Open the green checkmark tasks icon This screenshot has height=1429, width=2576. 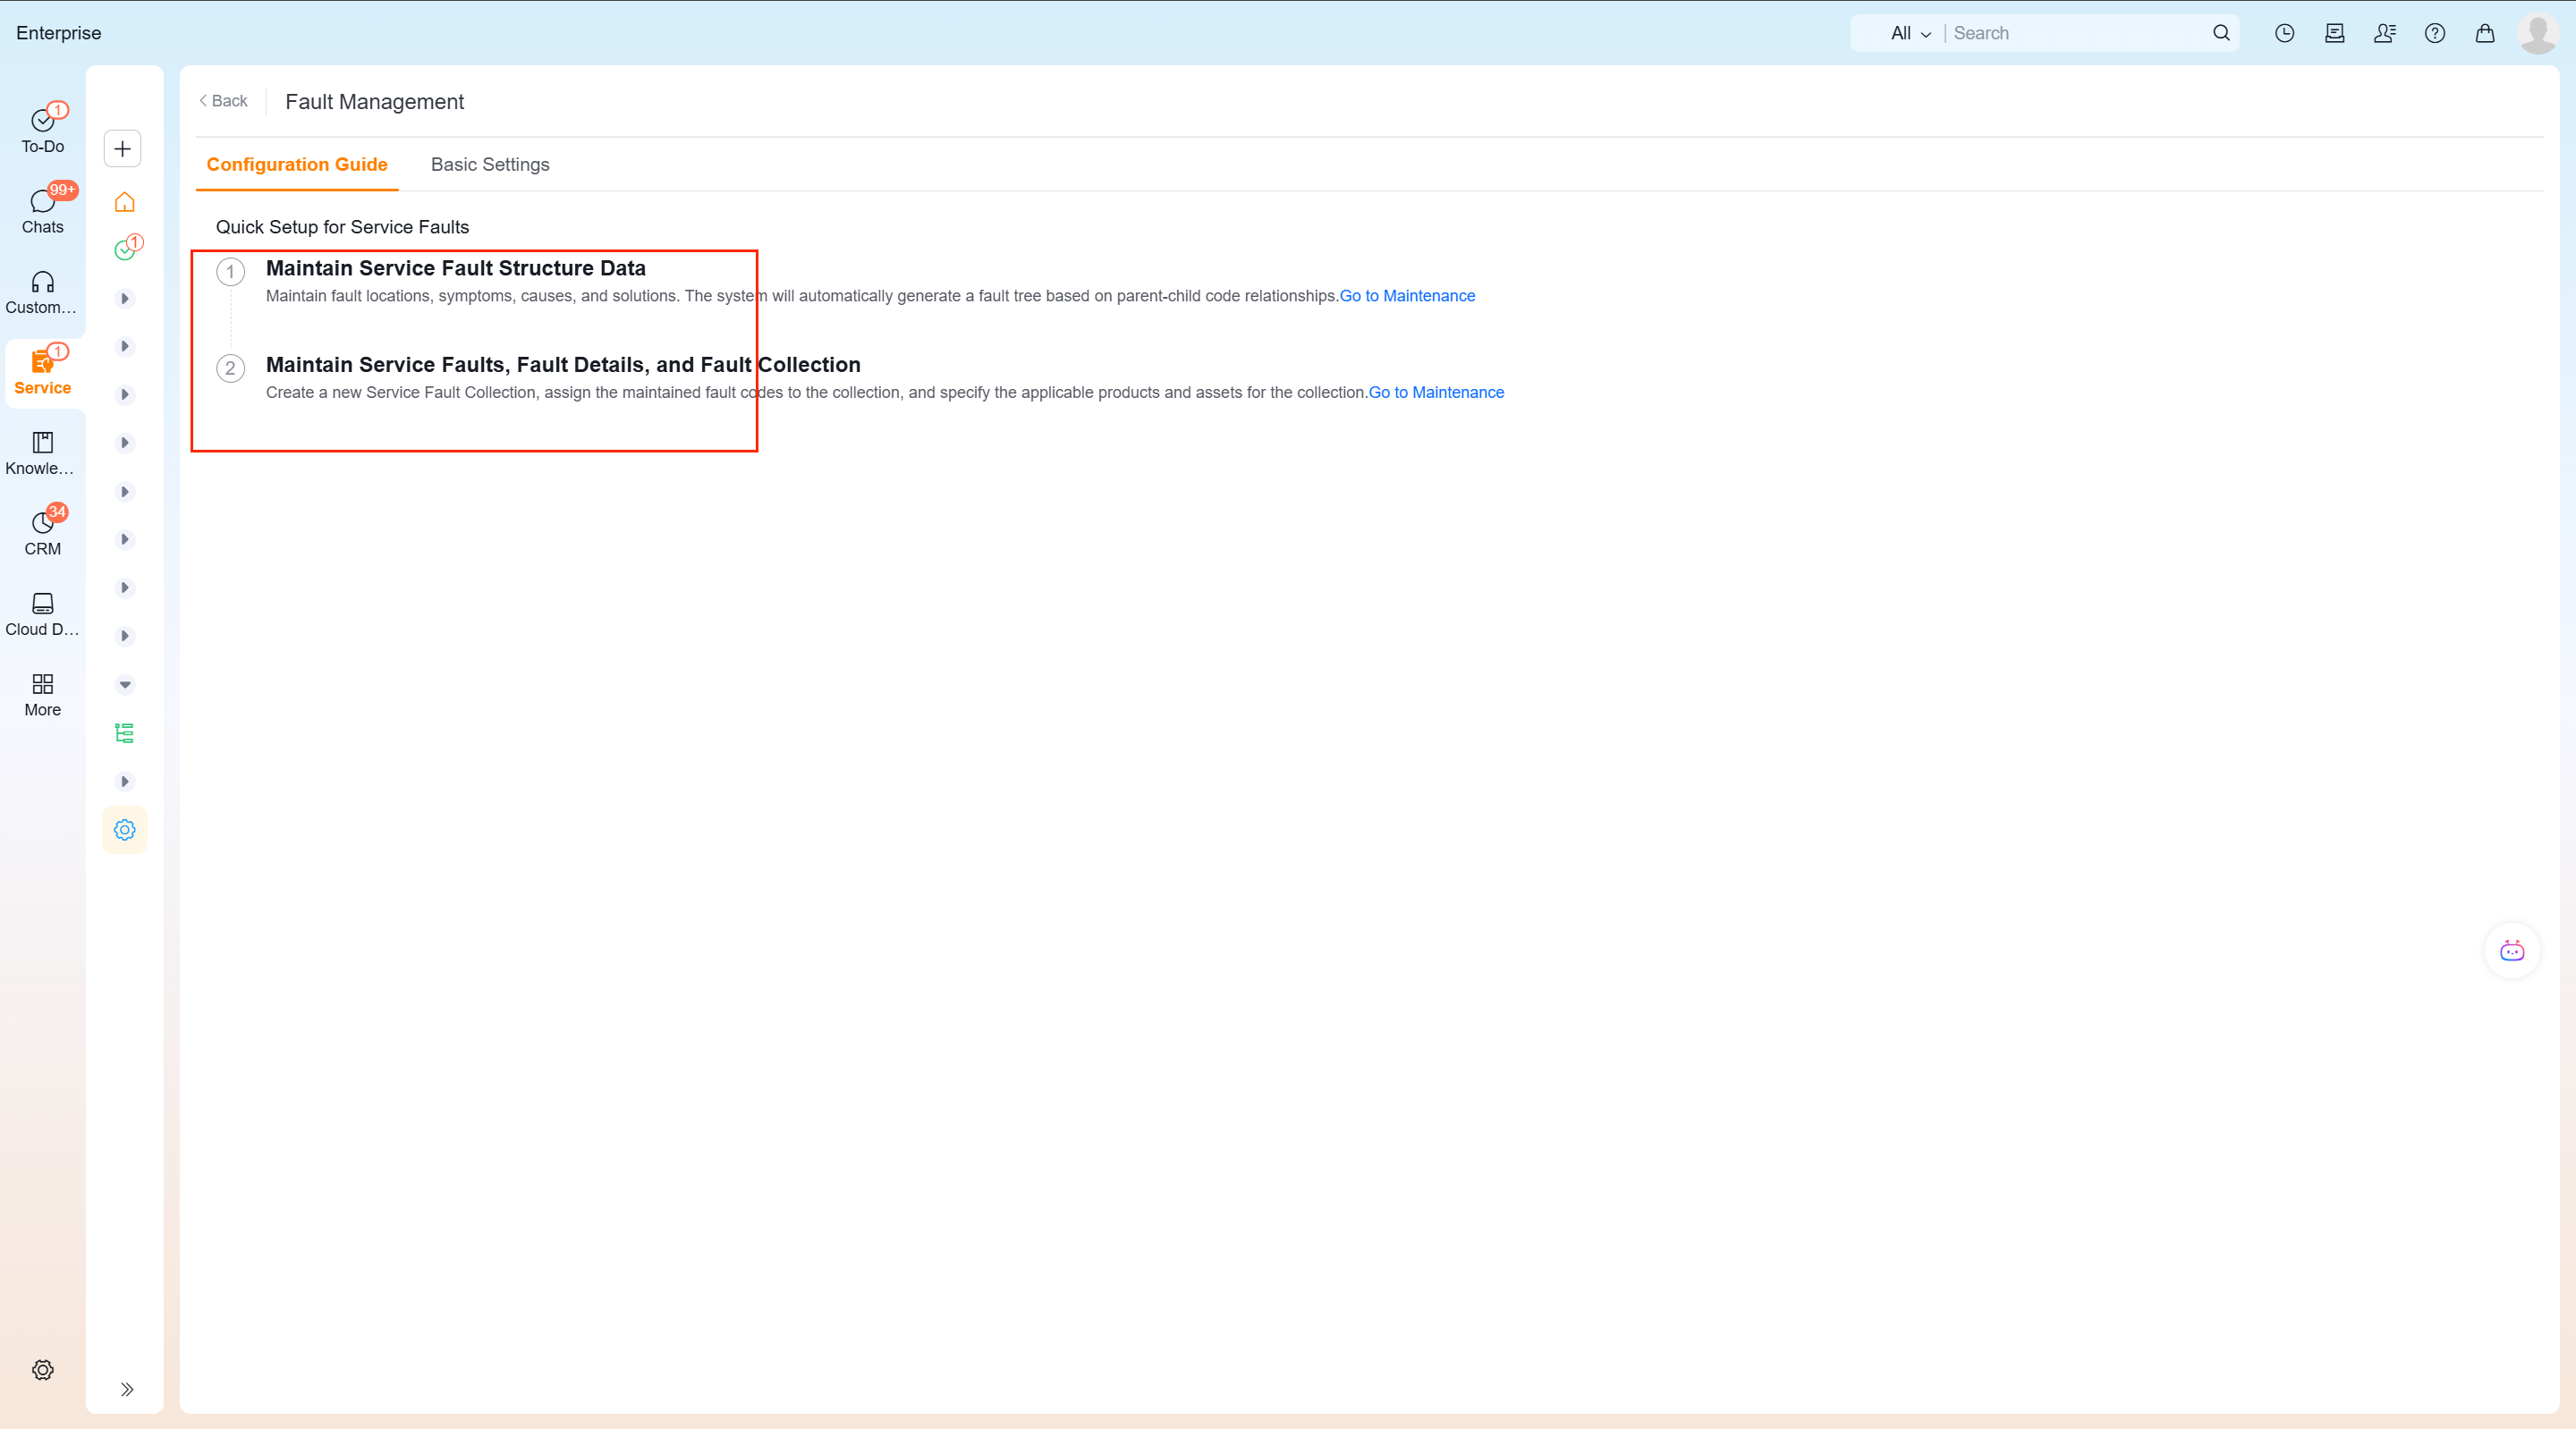click(126, 249)
